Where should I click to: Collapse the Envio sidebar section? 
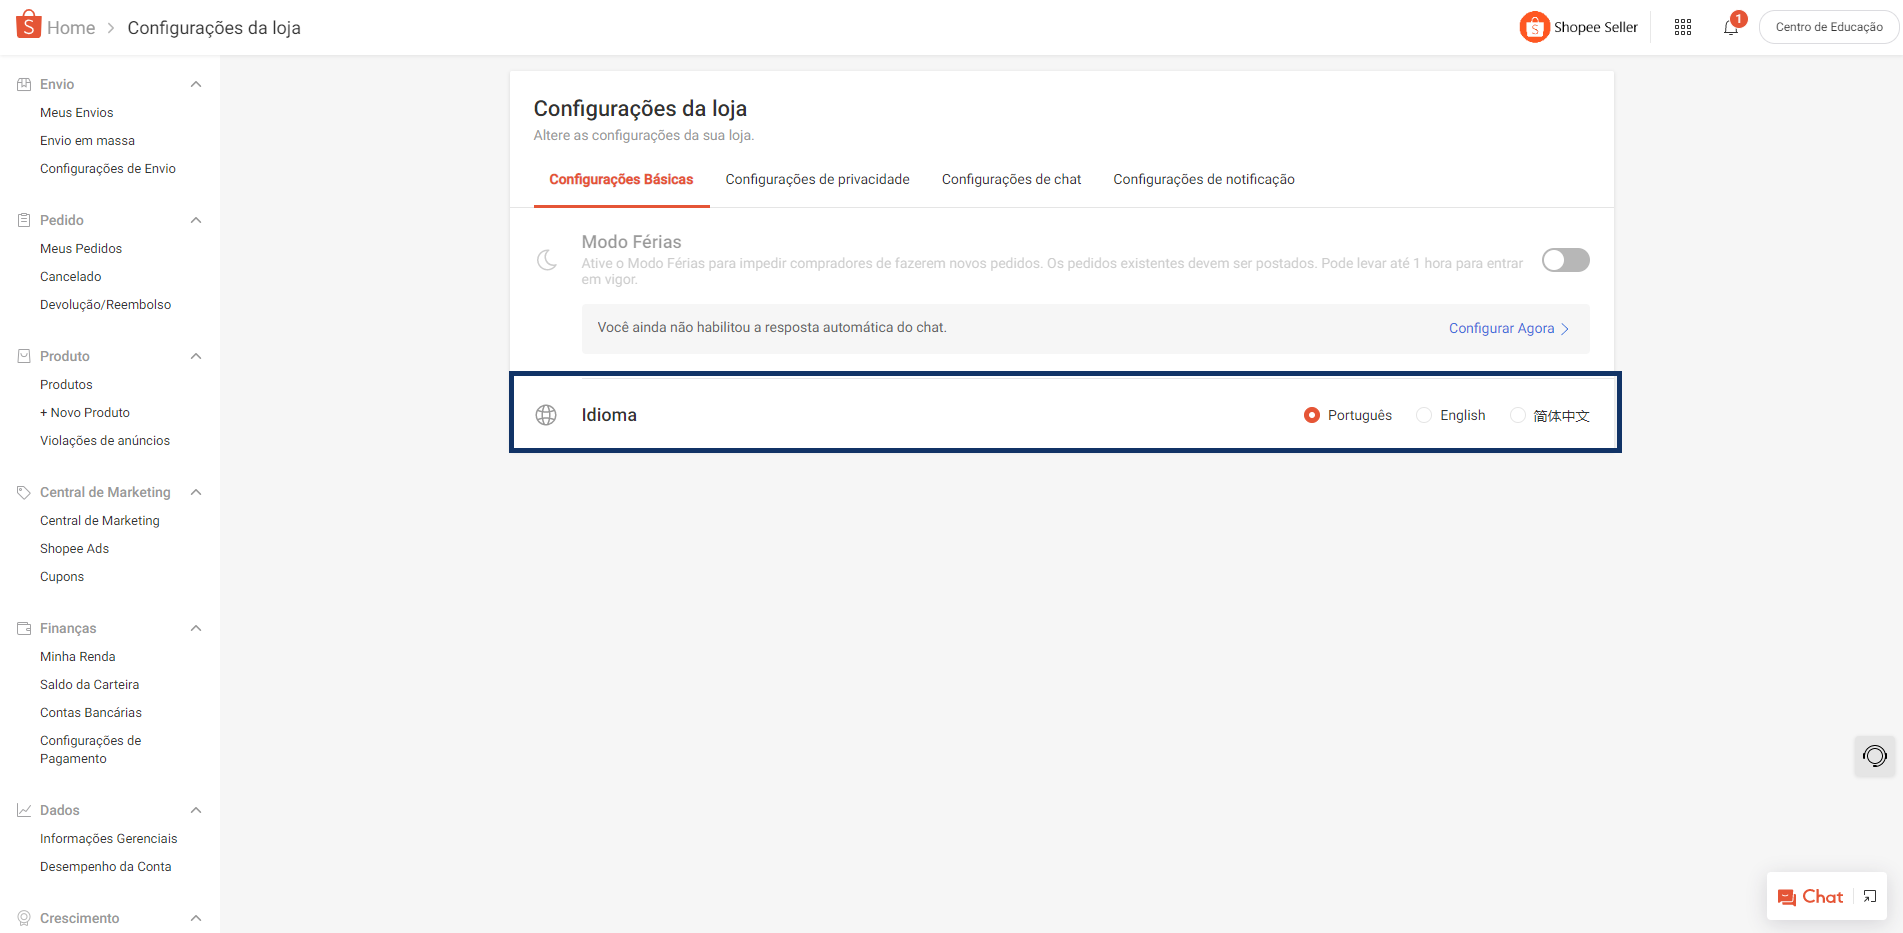pyautogui.click(x=196, y=84)
